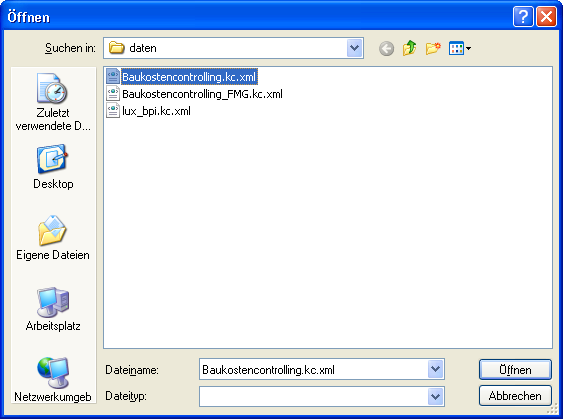
Task: Go to the Desktop location
Action: pyautogui.click(x=53, y=167)
